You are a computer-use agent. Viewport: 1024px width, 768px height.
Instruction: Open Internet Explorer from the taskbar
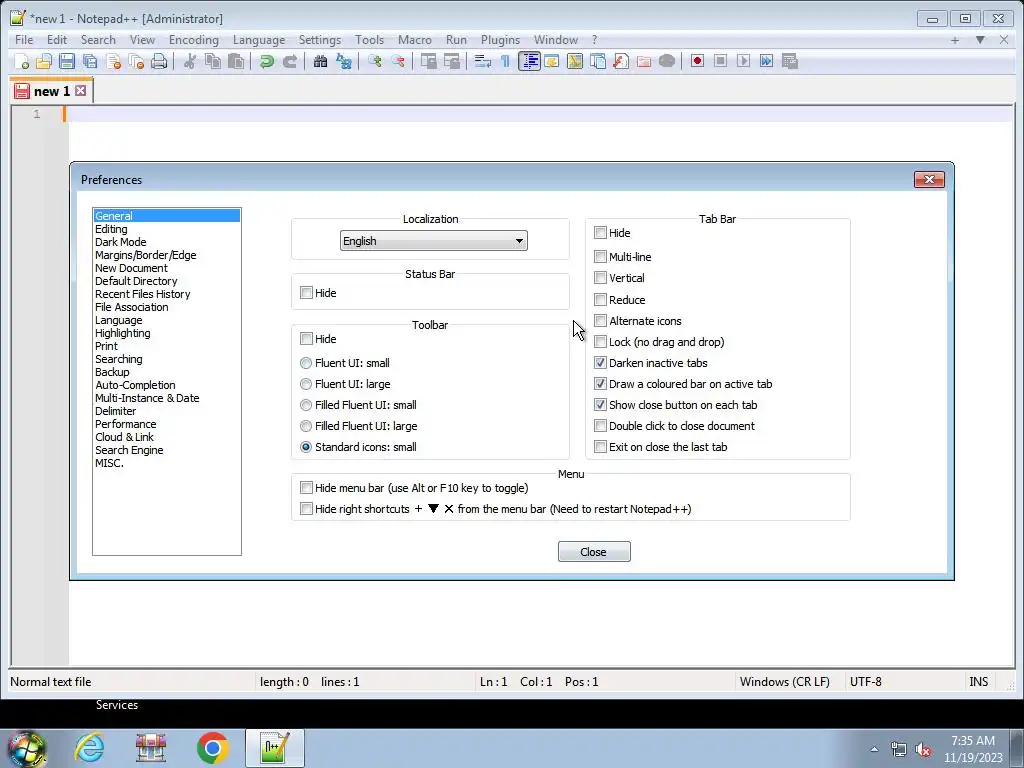coord(89,748)
